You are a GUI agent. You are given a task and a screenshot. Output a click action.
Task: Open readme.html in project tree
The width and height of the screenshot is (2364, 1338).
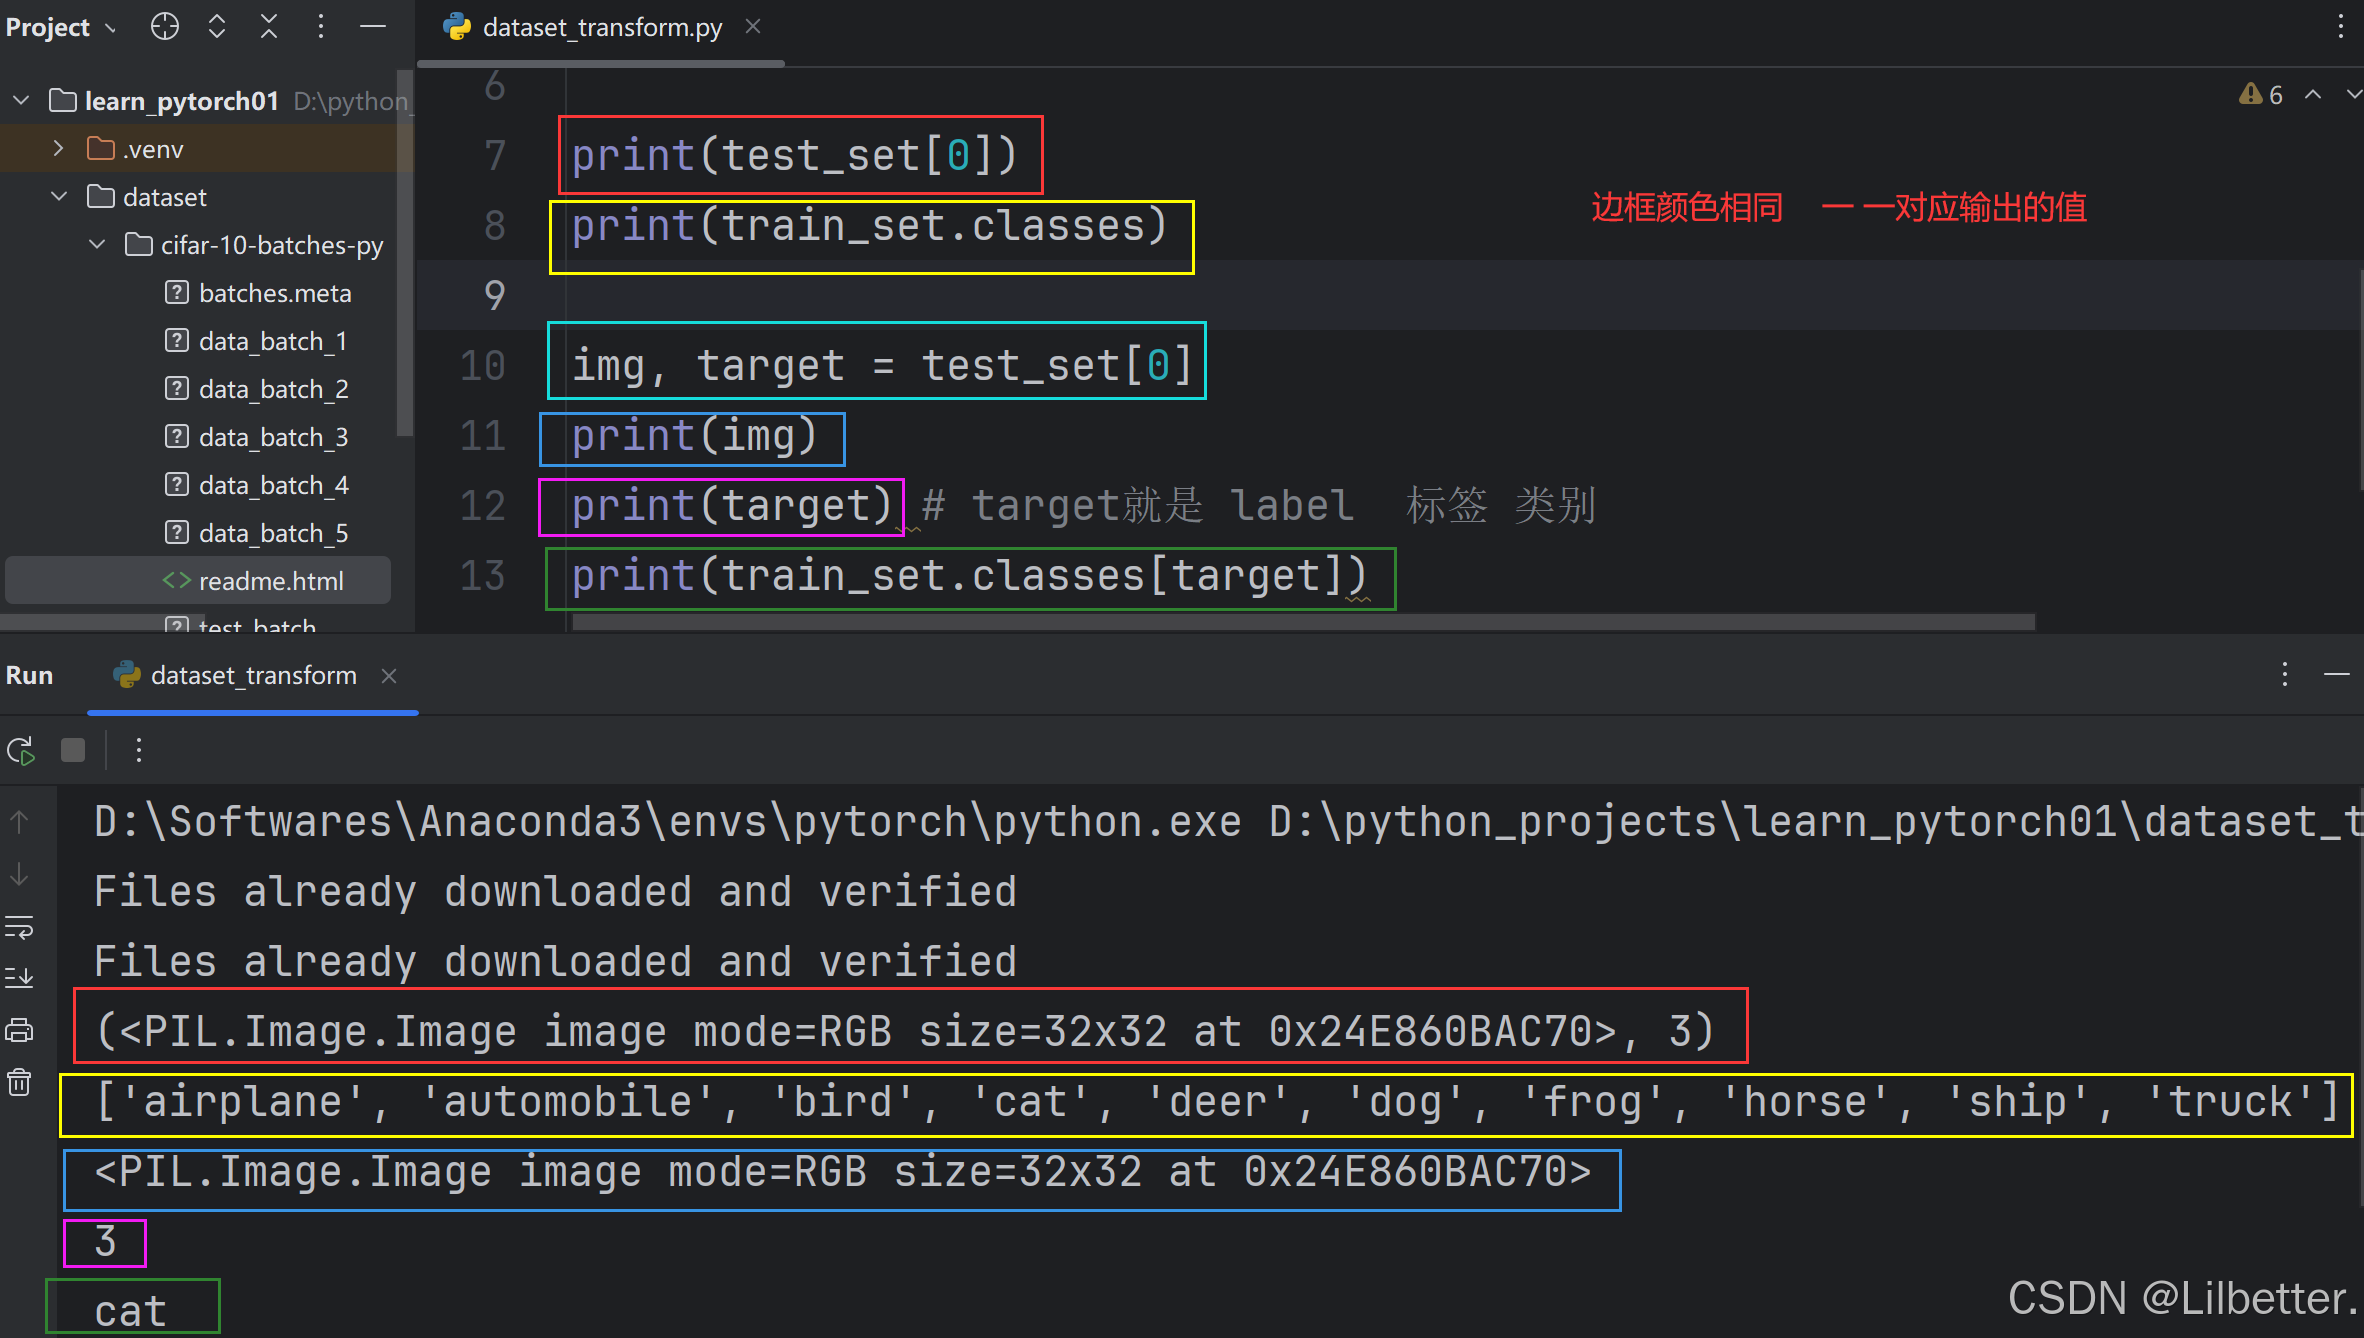tap(270, 581)
